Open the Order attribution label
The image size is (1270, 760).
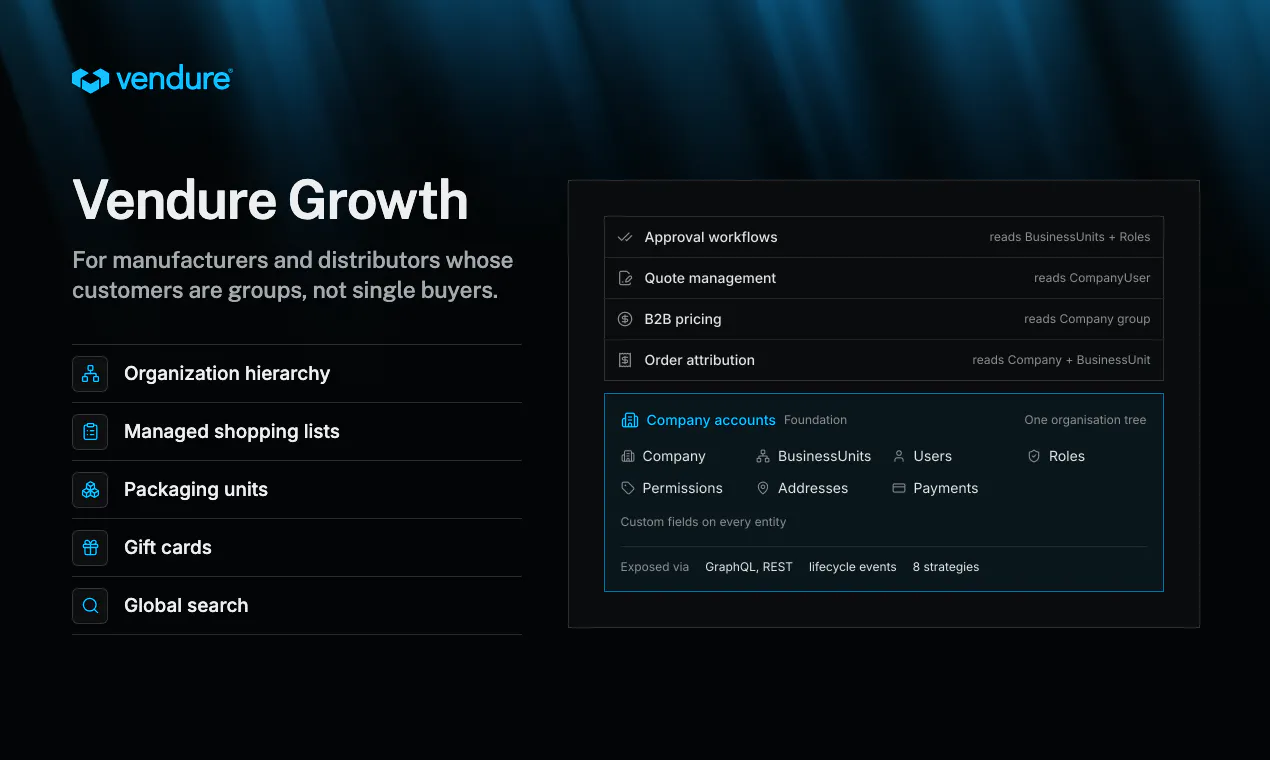point(700,361)
